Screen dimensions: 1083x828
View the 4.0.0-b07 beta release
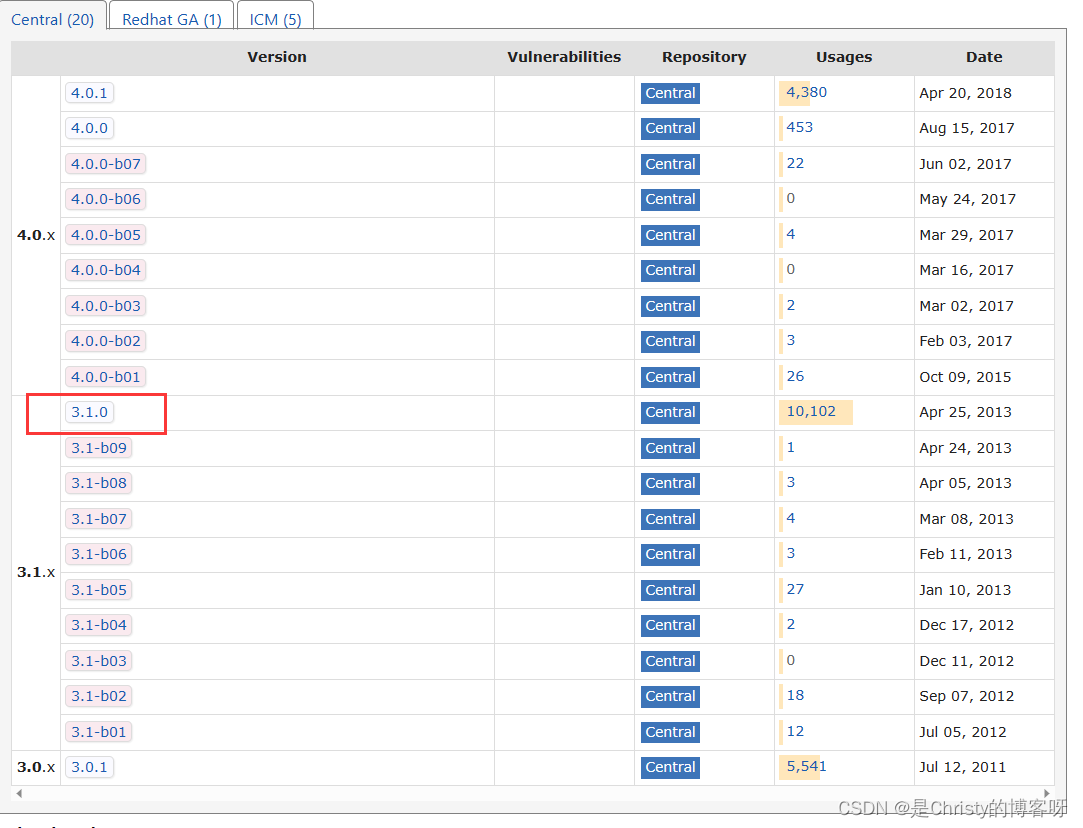point(105,163)
